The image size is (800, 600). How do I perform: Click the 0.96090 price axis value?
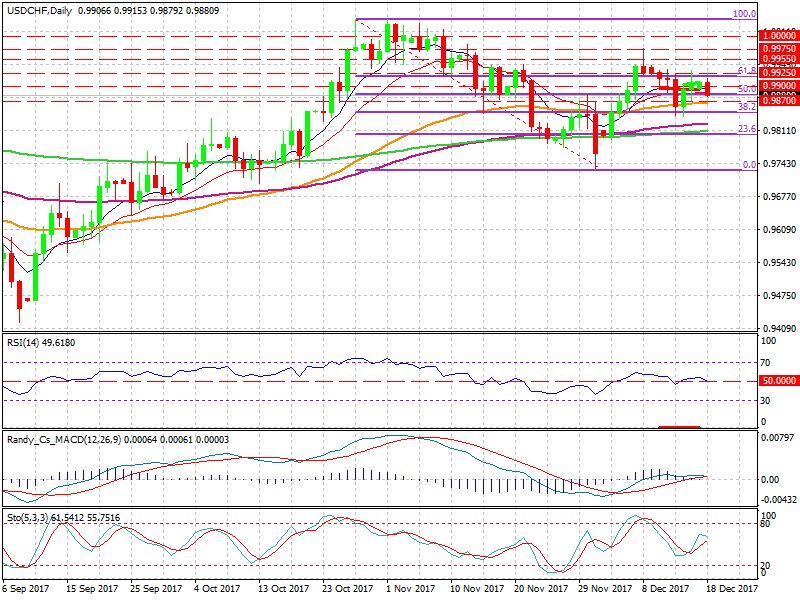pyautogui.click(x=780, y=230)
